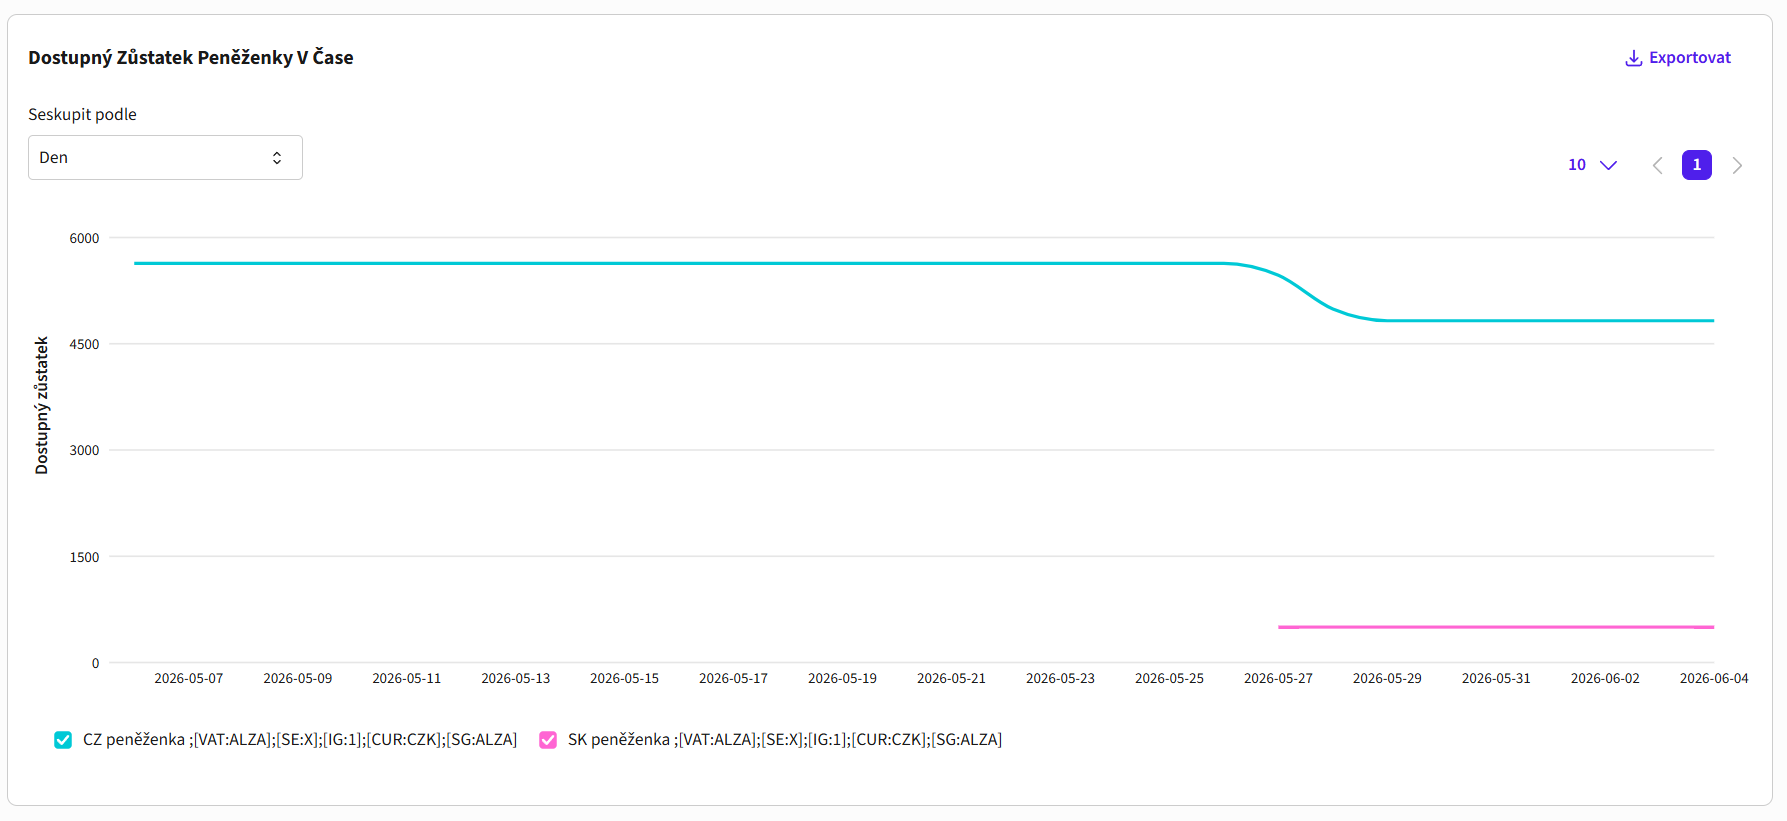Click x-axis label 2026-05-21
The width and height of the screenshot is (1787, 821).
(951, 678)
